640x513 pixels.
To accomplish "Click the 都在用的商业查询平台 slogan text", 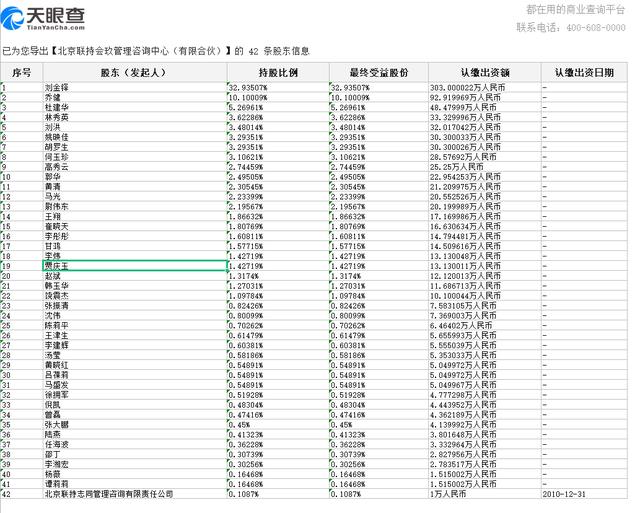I will point(576,9).
